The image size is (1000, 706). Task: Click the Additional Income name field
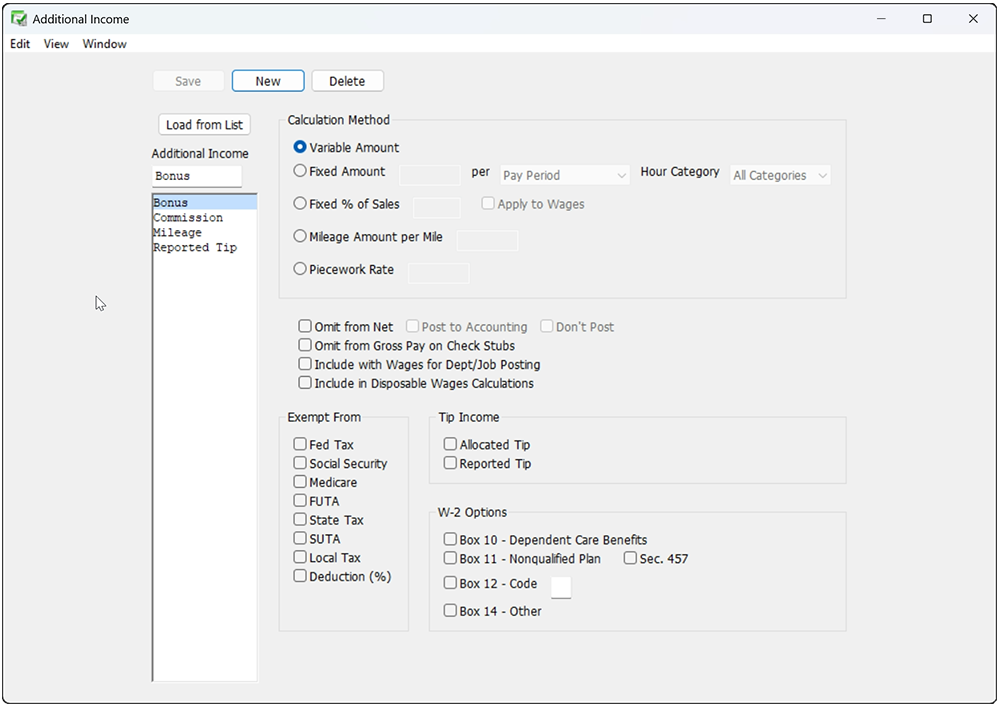click(x=197, y=176)
